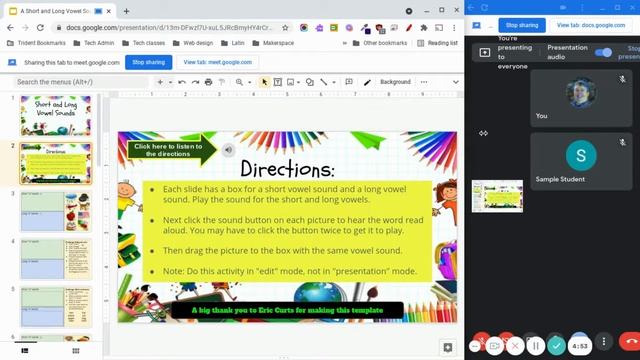Open the Other bookmarks folder
The image size is (640, 360).
click(x=380, y=43)
